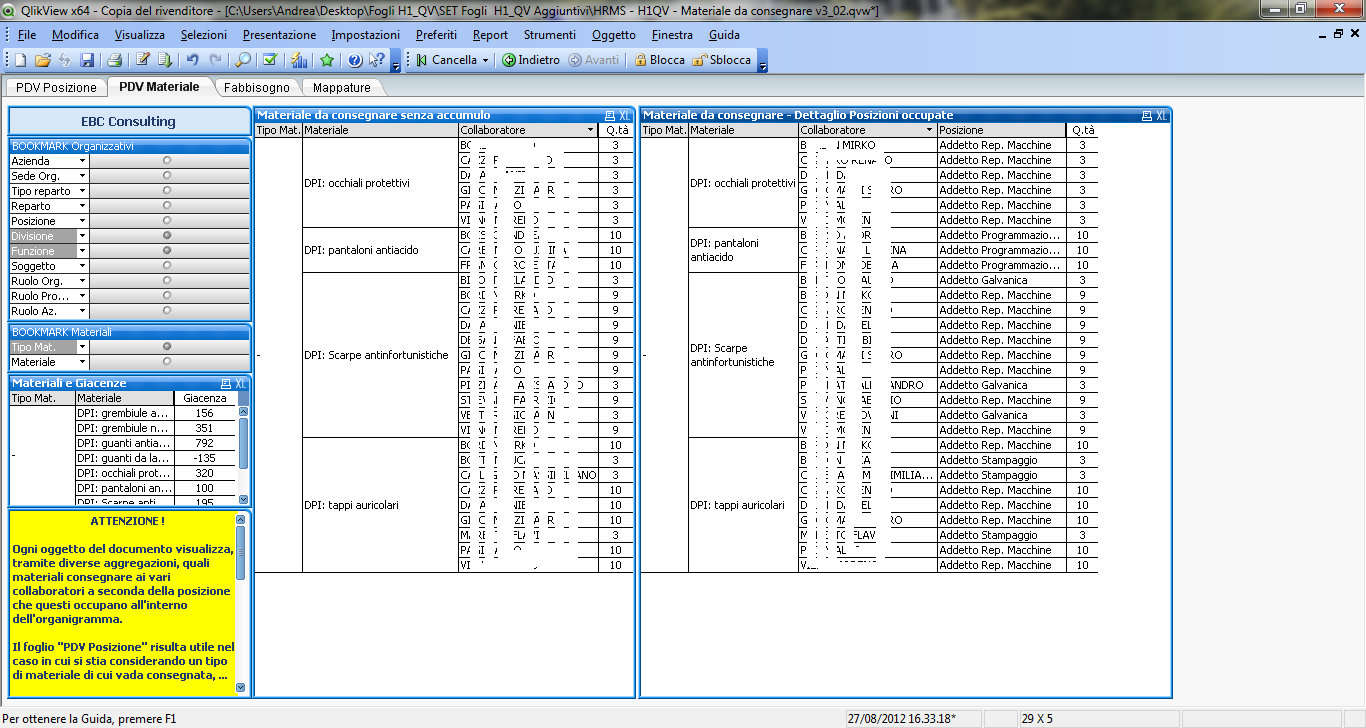Open the Strumenti menu
The height and width of the screenshot is (728, 1366).
549,34
